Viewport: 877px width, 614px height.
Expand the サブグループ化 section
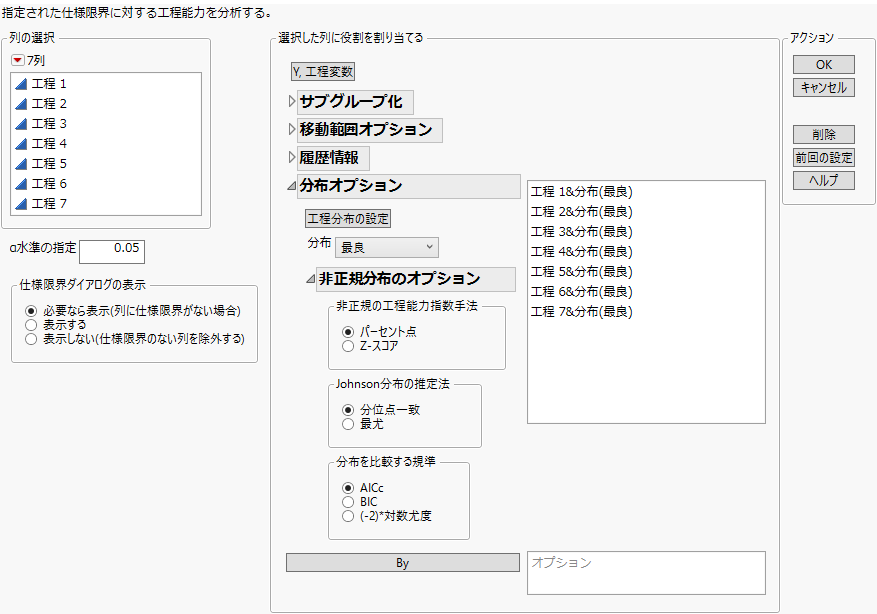pos(352,101)
